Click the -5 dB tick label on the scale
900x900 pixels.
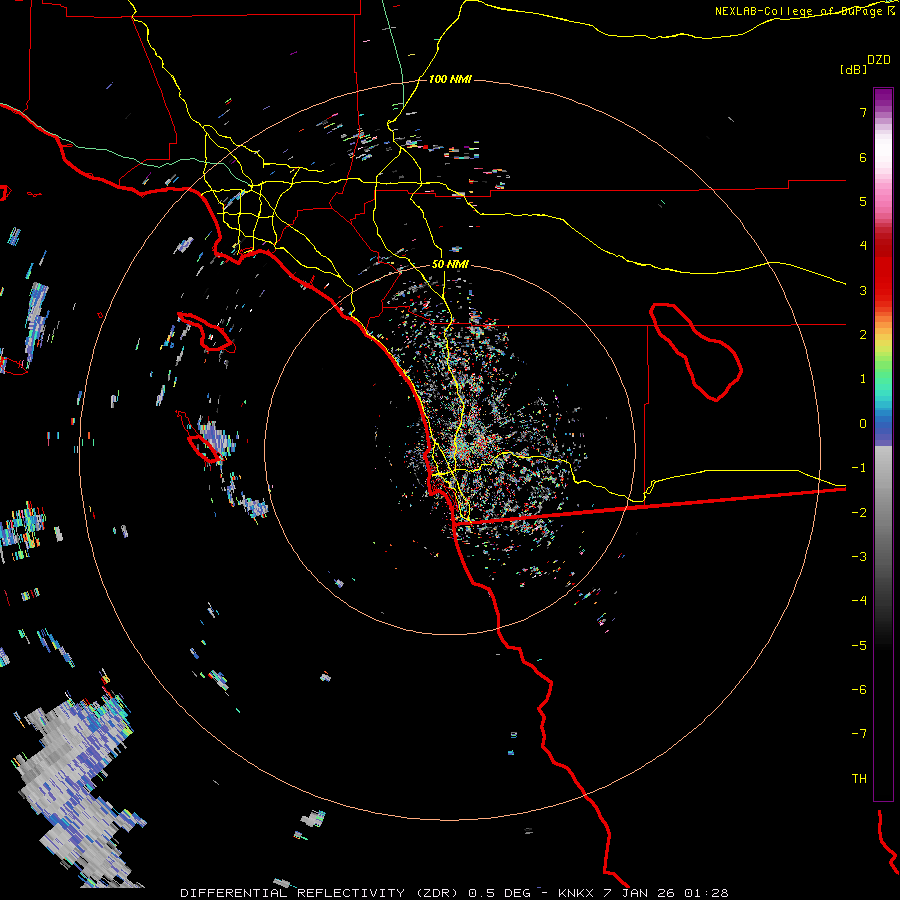[x=859, y=646]
